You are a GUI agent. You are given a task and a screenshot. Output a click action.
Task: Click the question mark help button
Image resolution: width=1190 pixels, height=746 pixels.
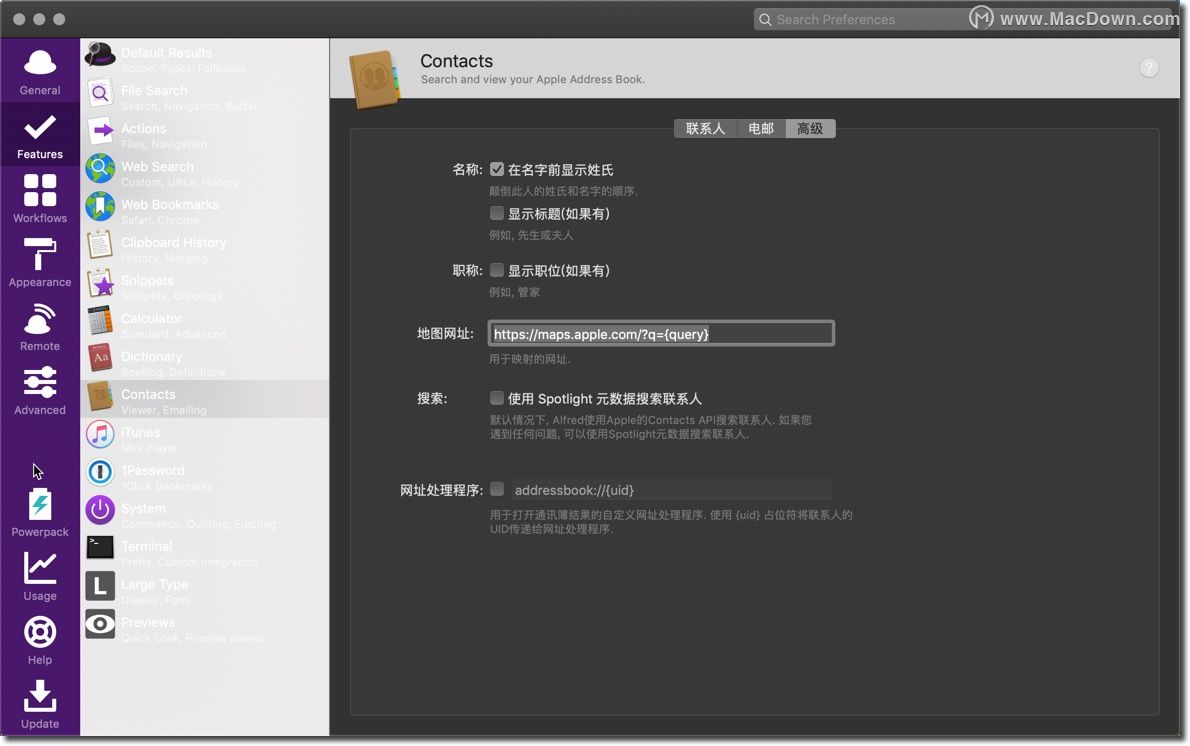[x=1148, y=68]
